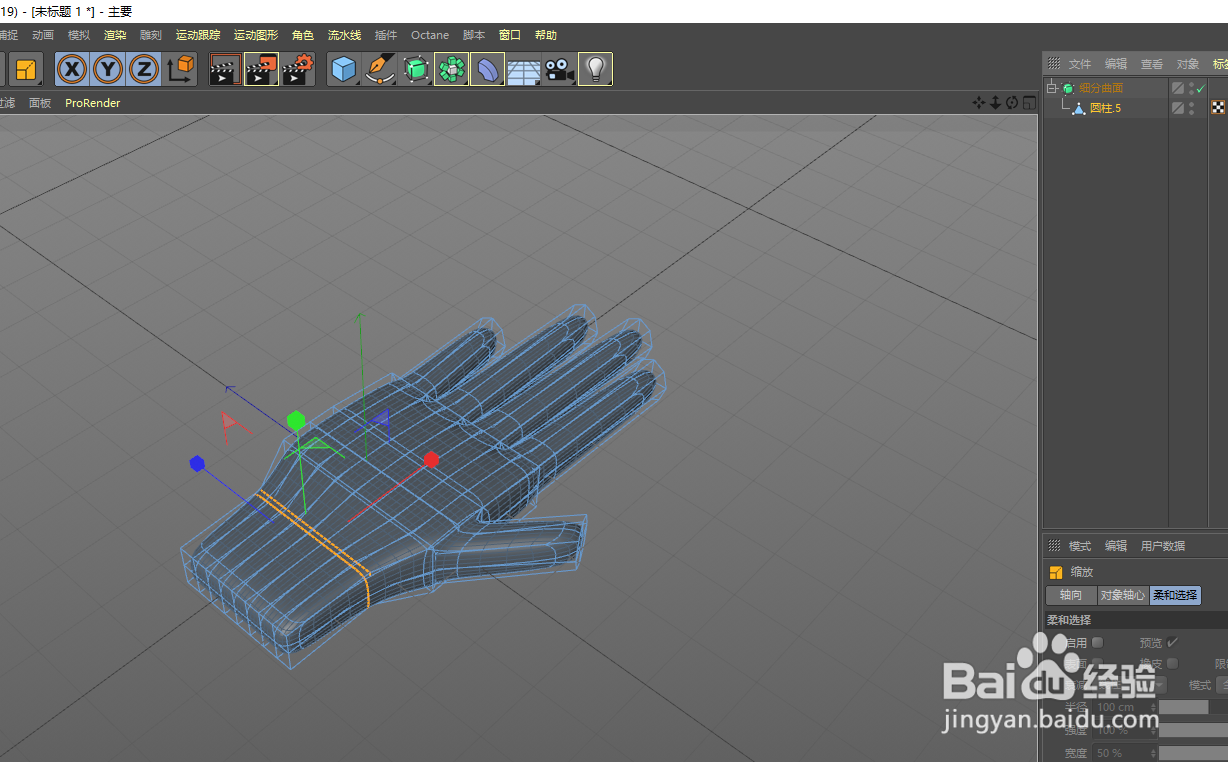Open Object Manager 查看 menu
Screen dimensions: 1228x762
click(1152, 64)
